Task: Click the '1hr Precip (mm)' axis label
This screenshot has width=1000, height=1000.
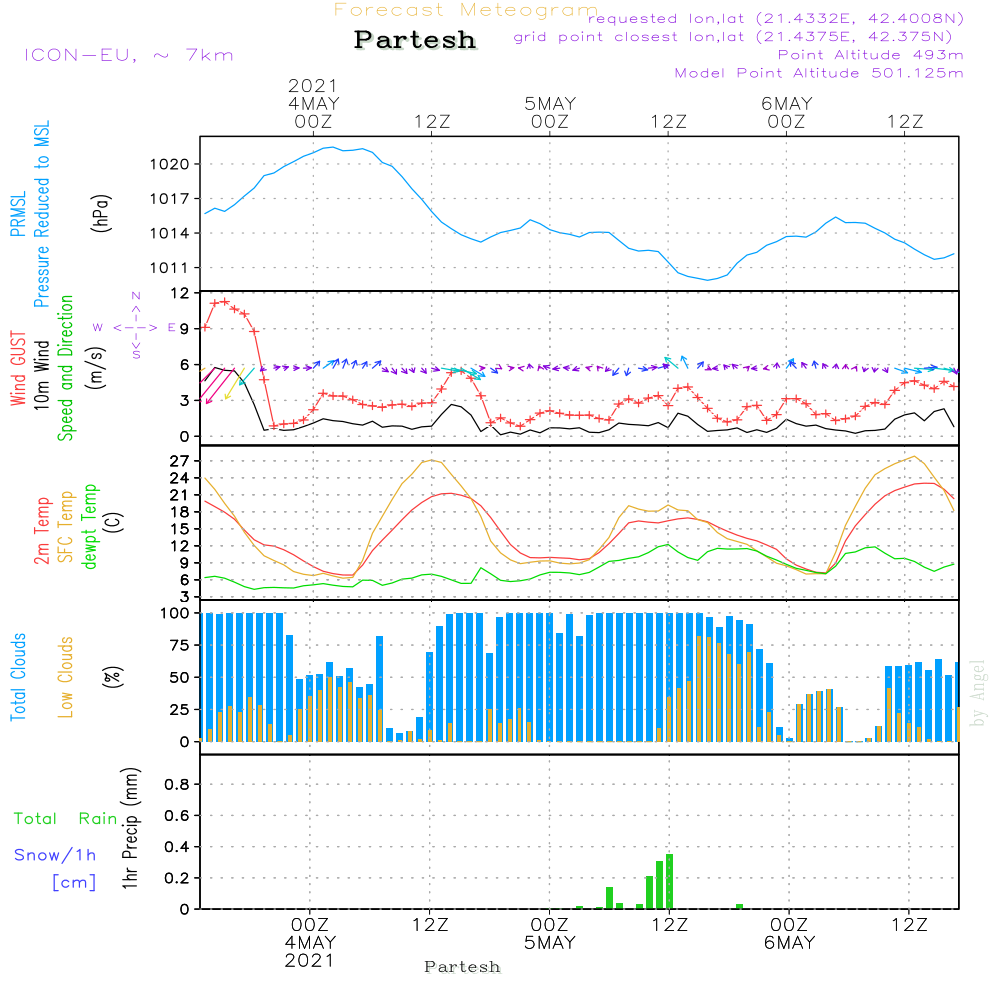Action: [x=130, y=828]
